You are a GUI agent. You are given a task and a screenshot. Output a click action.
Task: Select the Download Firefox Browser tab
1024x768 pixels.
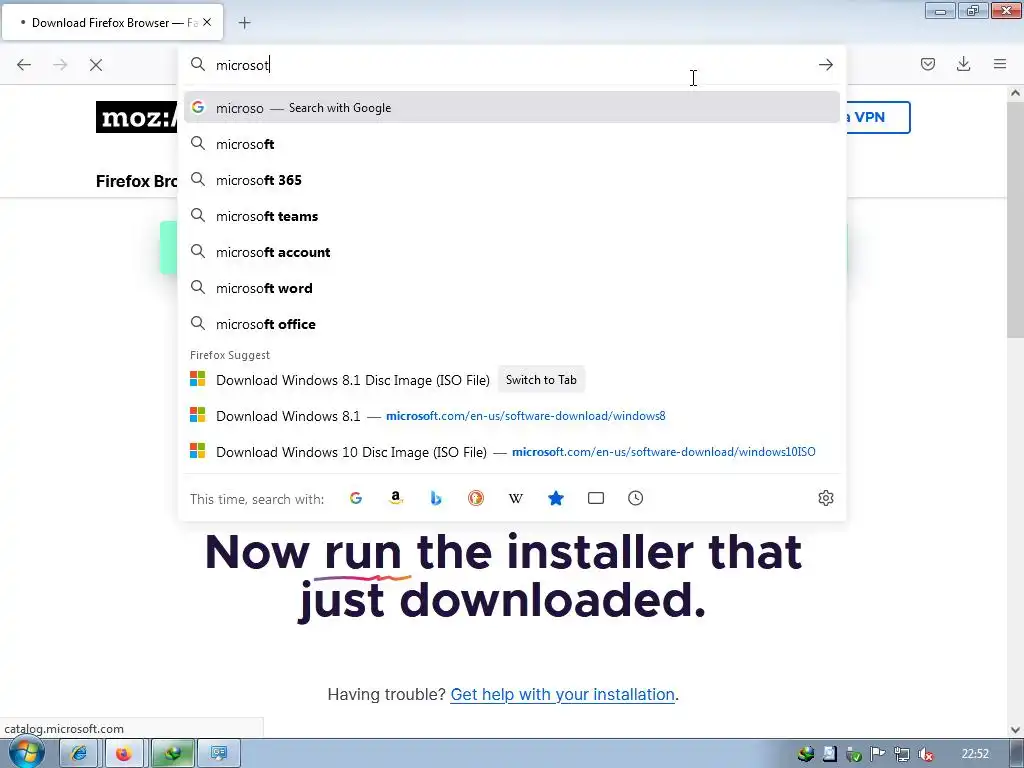point(112,22)
